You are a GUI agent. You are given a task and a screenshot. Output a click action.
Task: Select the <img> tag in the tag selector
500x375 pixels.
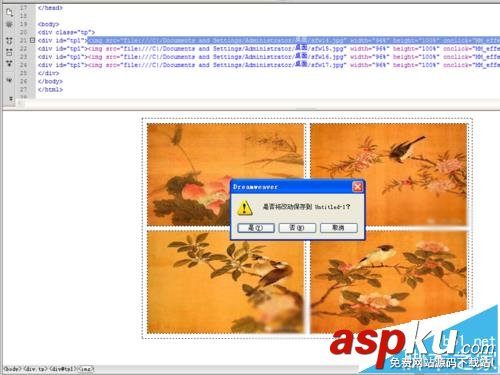(86, 369)
